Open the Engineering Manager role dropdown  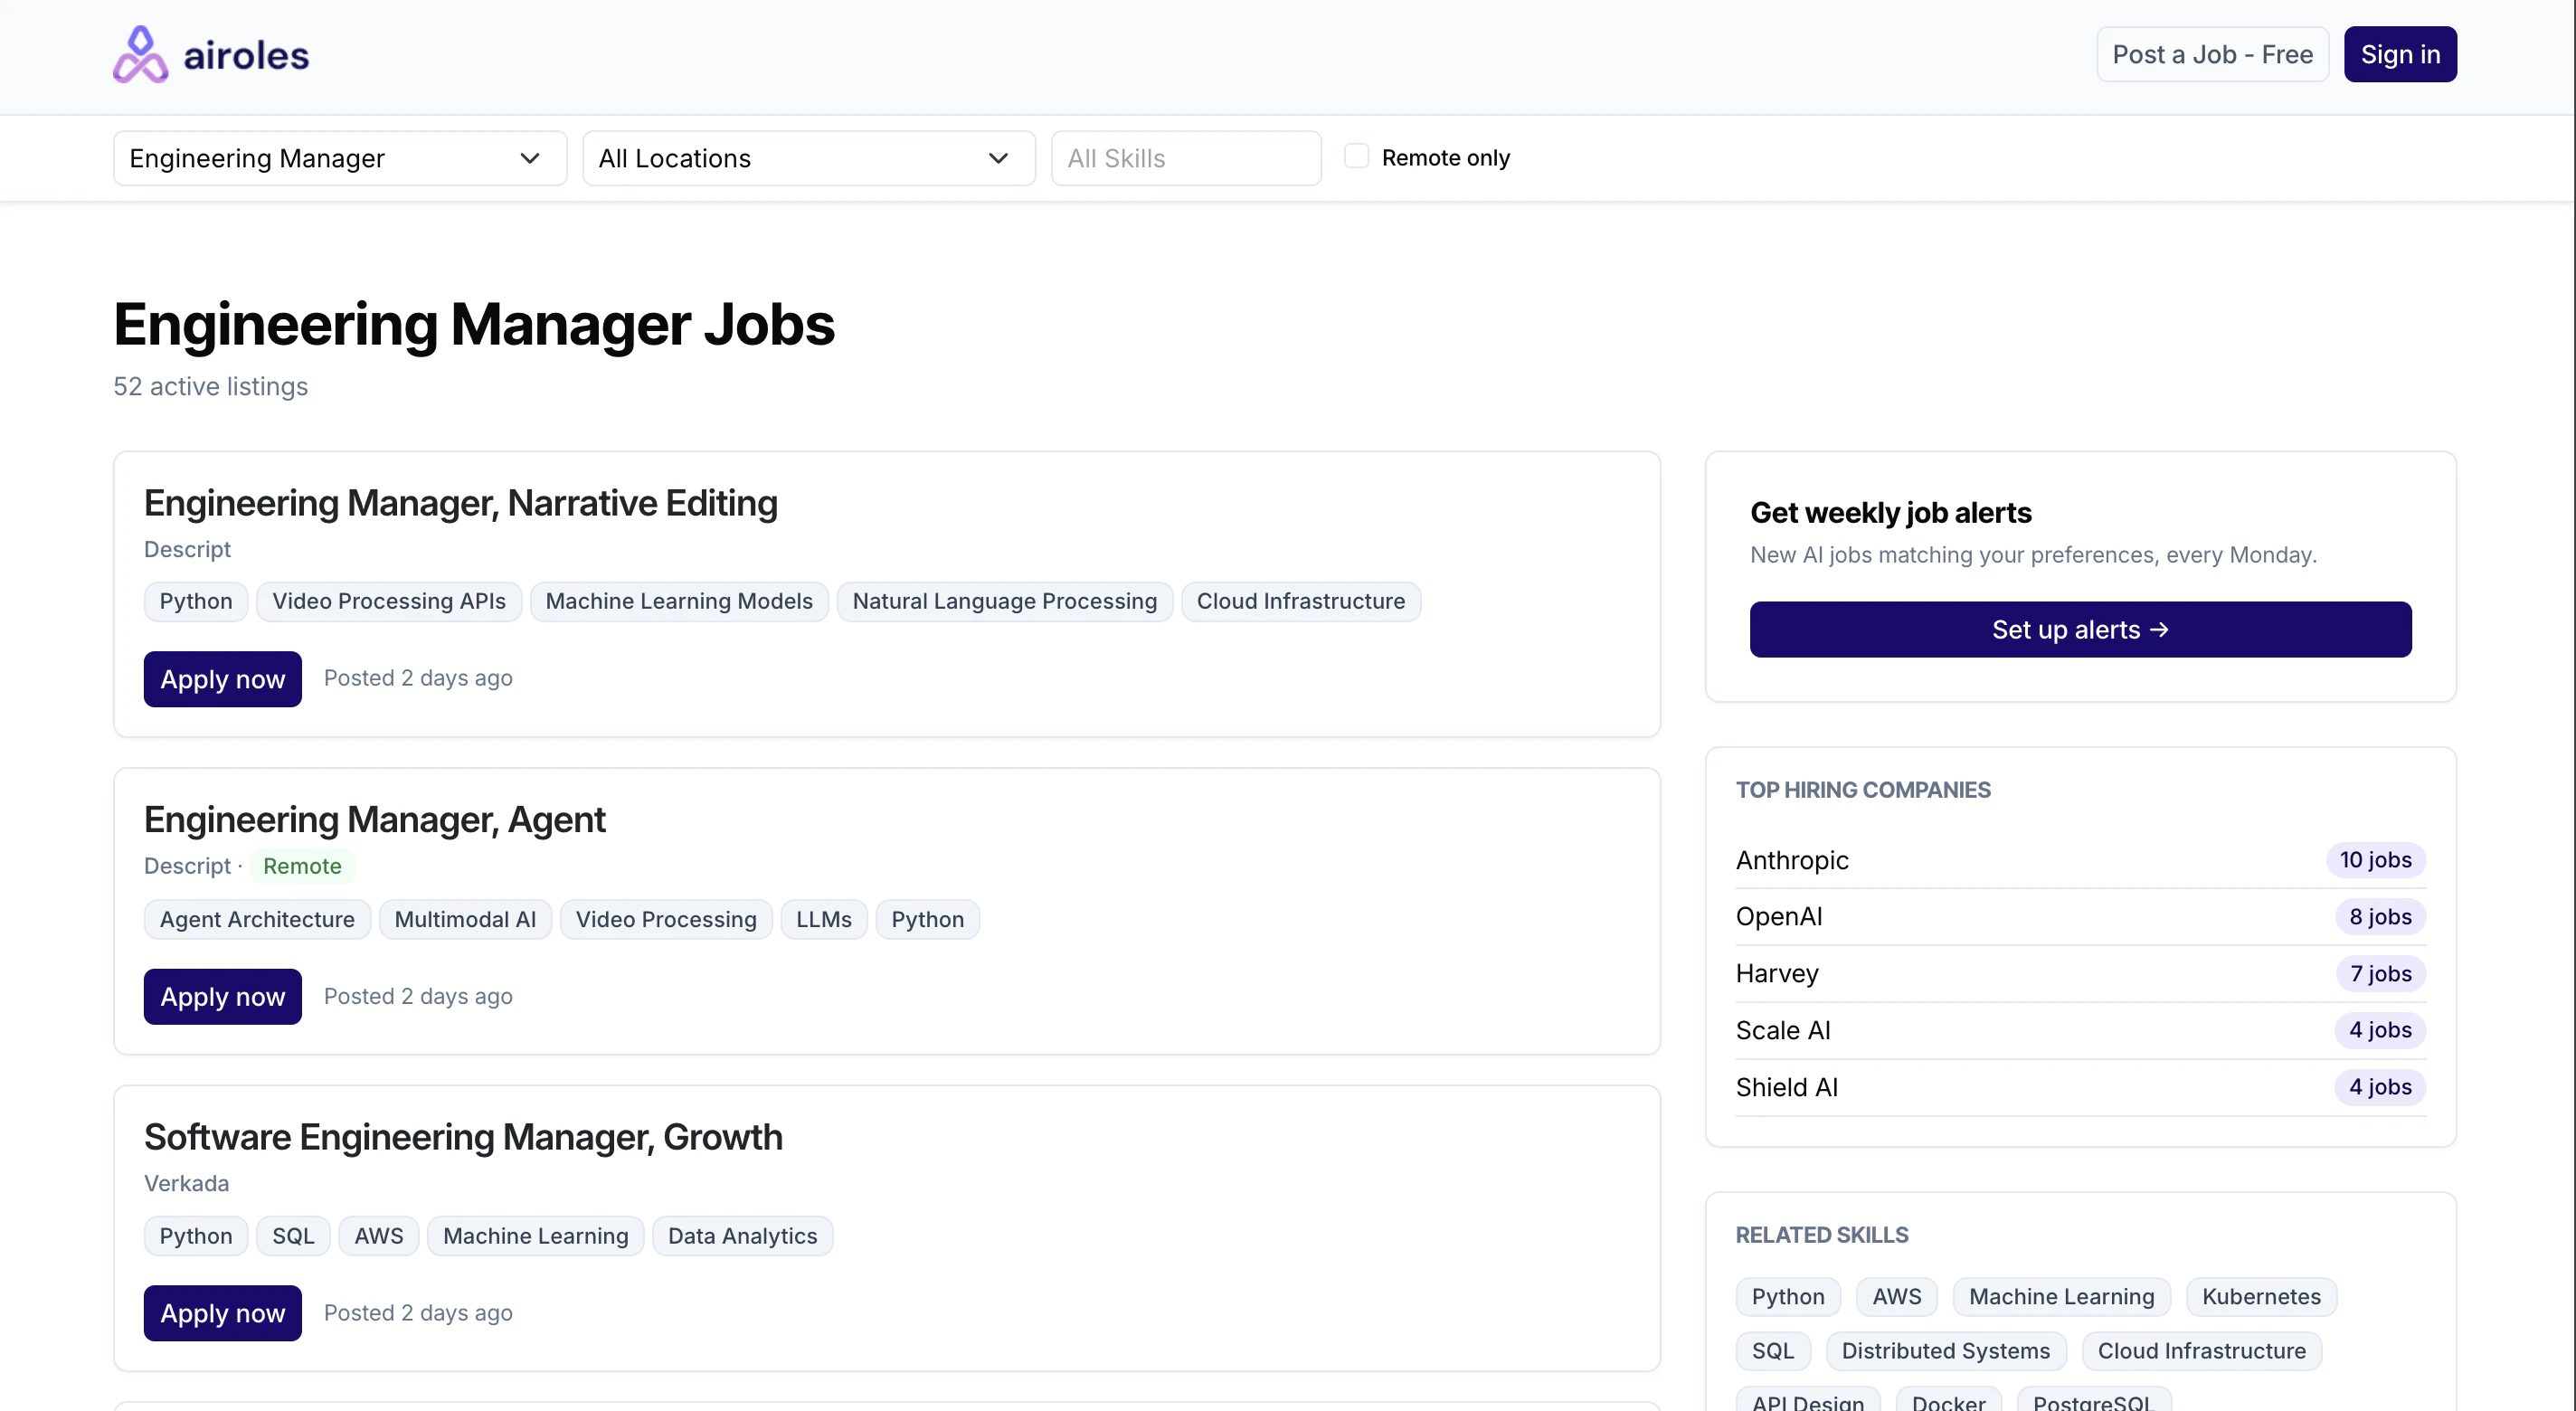coord(339,158)
